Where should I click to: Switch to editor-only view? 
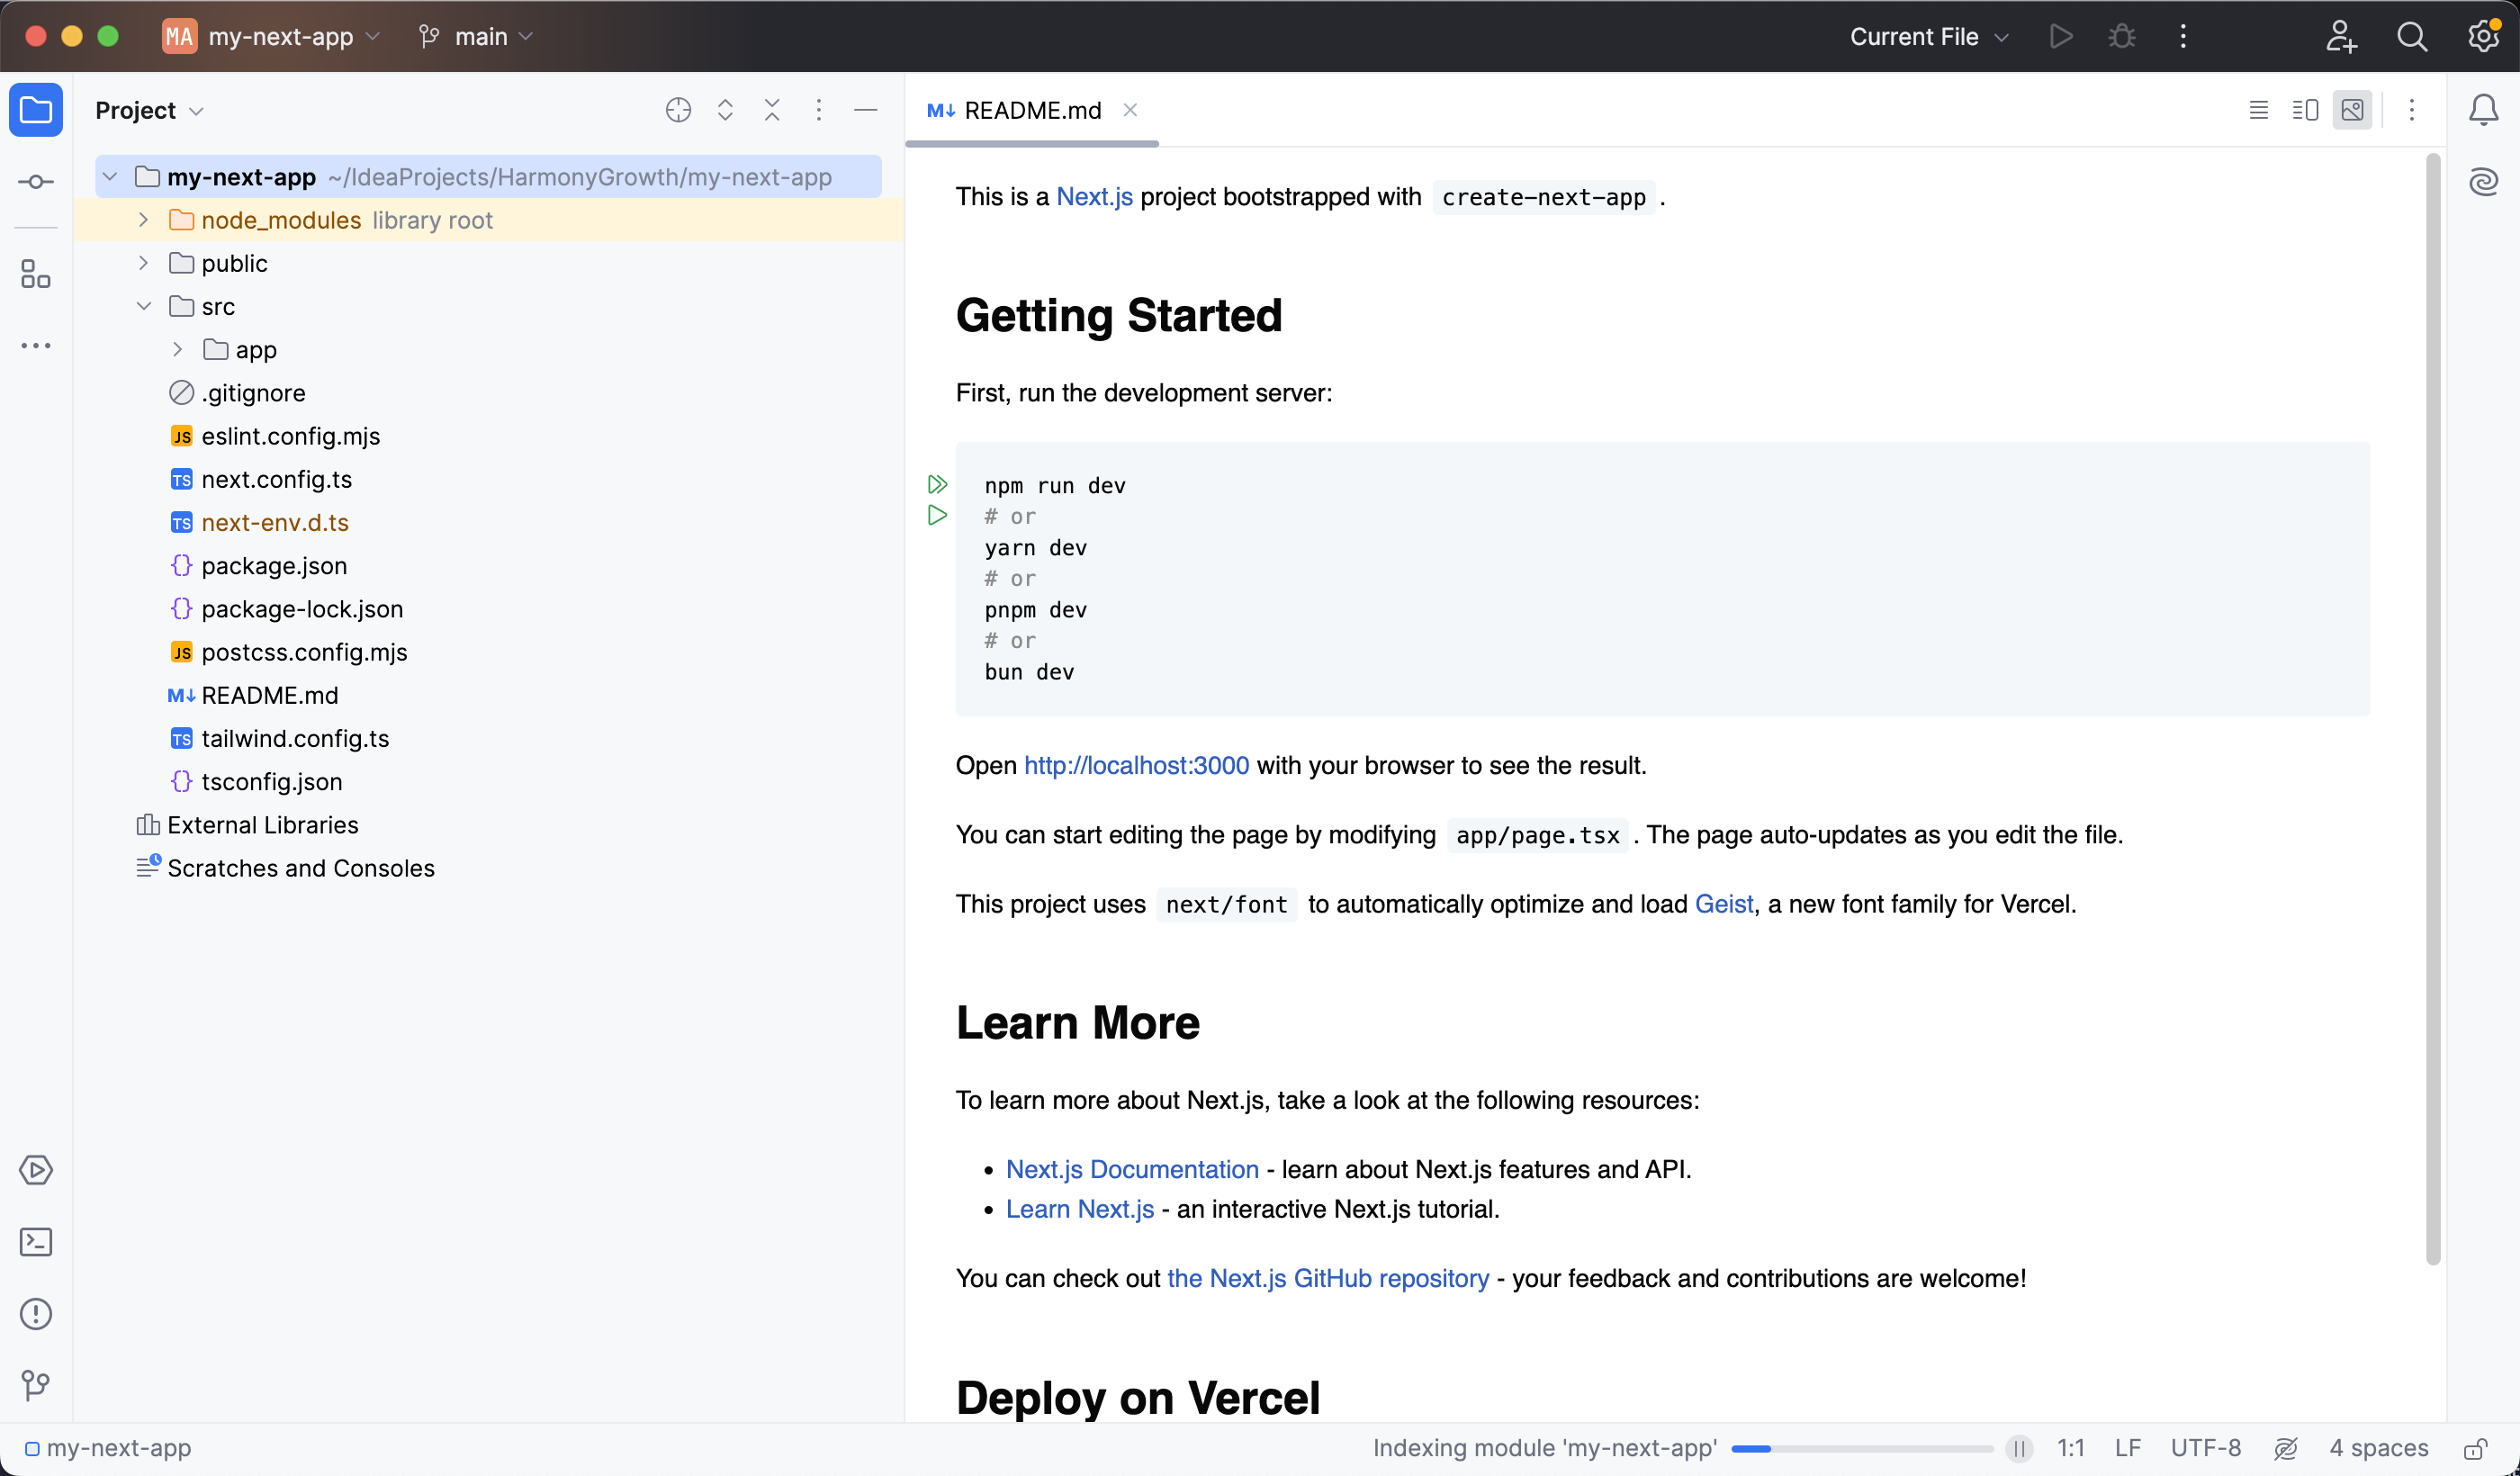pyautogui.click(x=2258, y=110)
